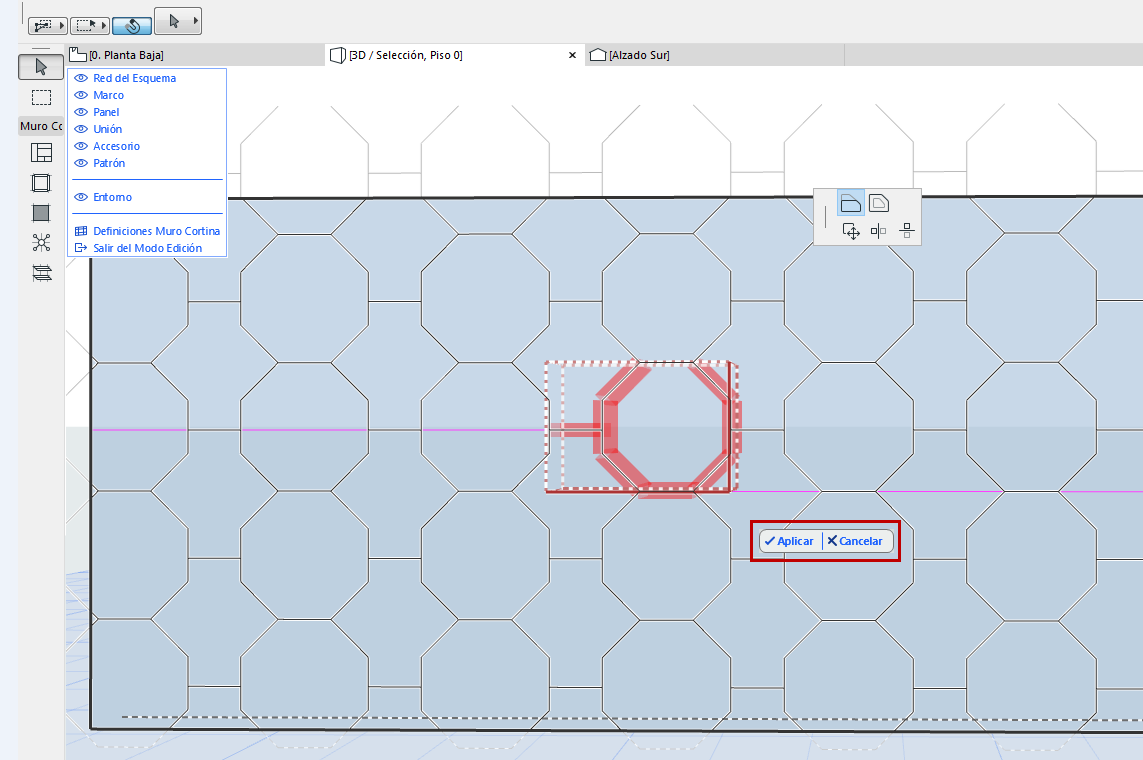Switch to the Alzado Sur tab

tap(640, 55)
